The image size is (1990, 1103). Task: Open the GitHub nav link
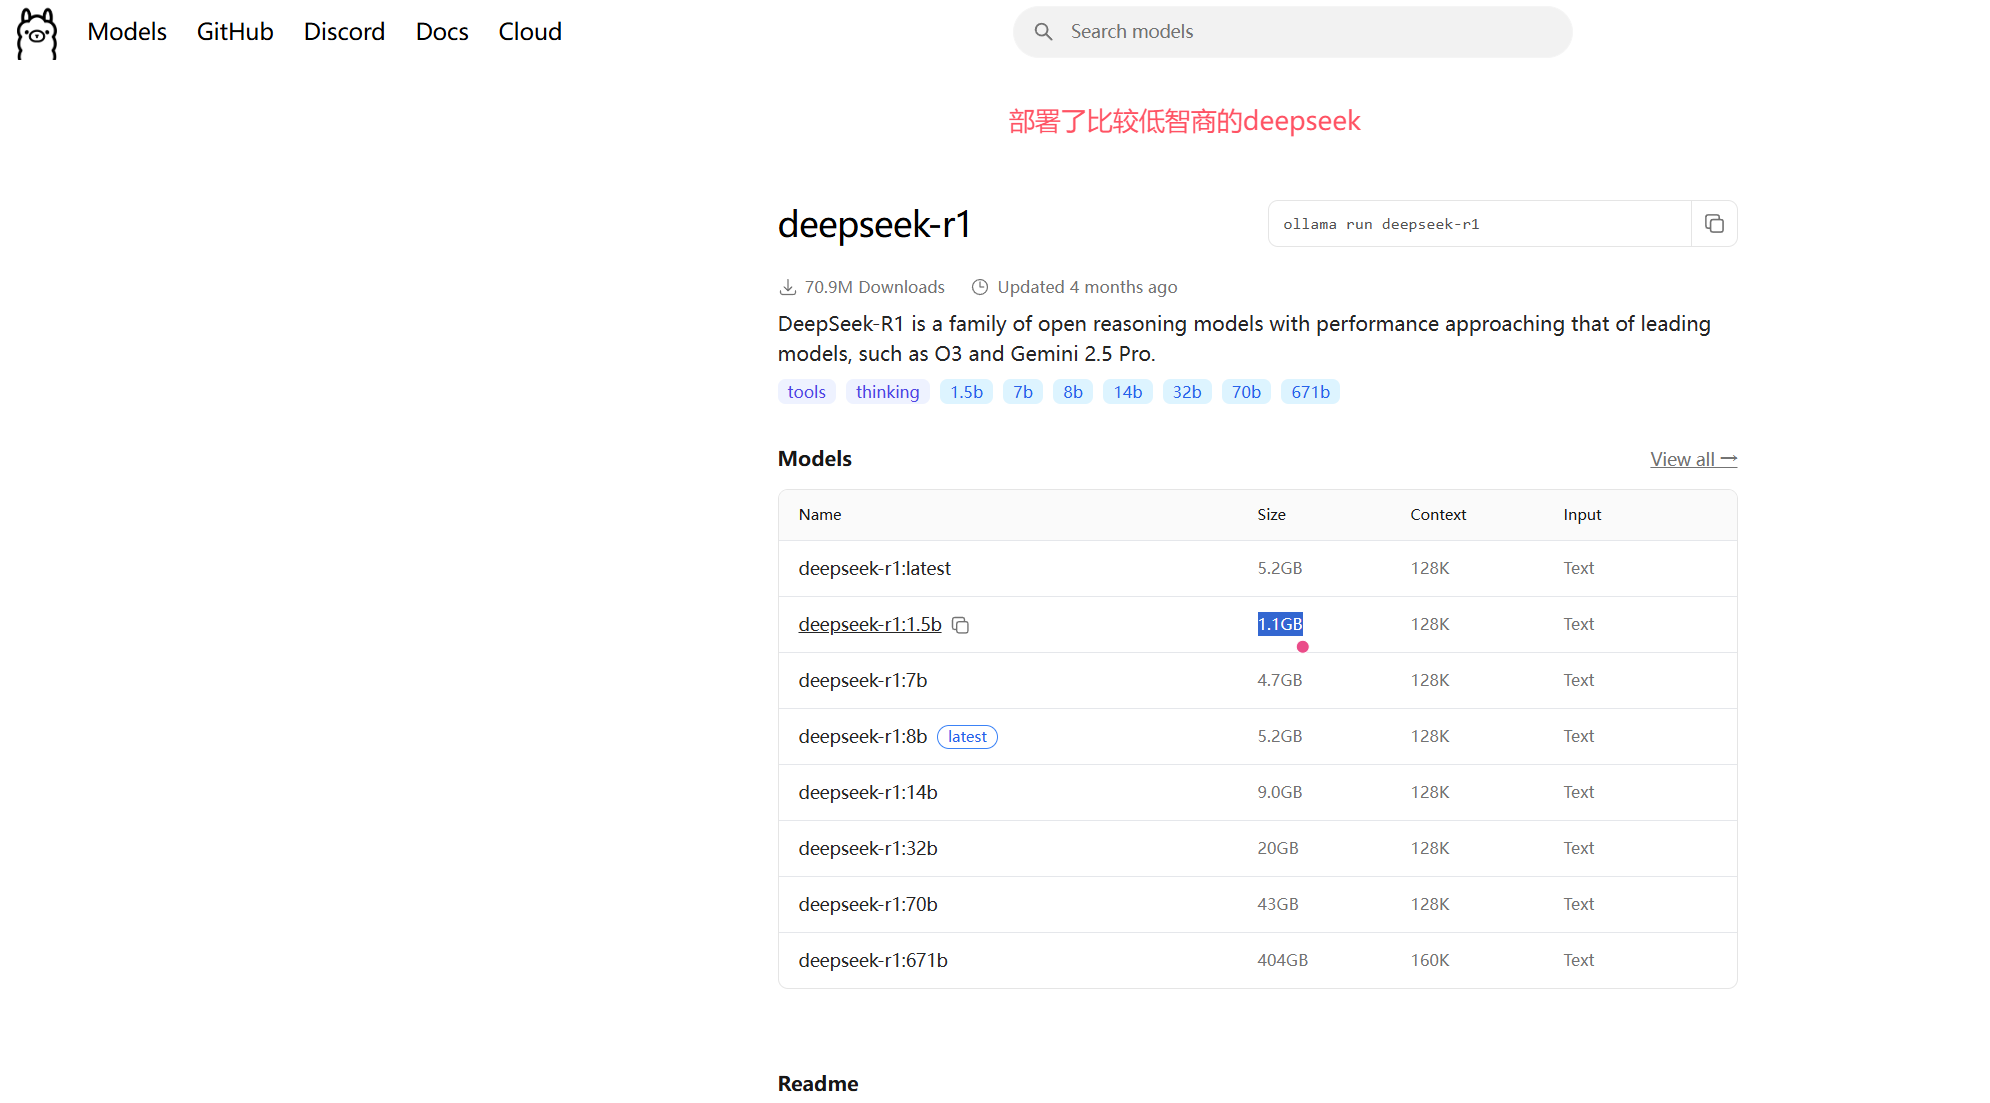pos(235,32)
